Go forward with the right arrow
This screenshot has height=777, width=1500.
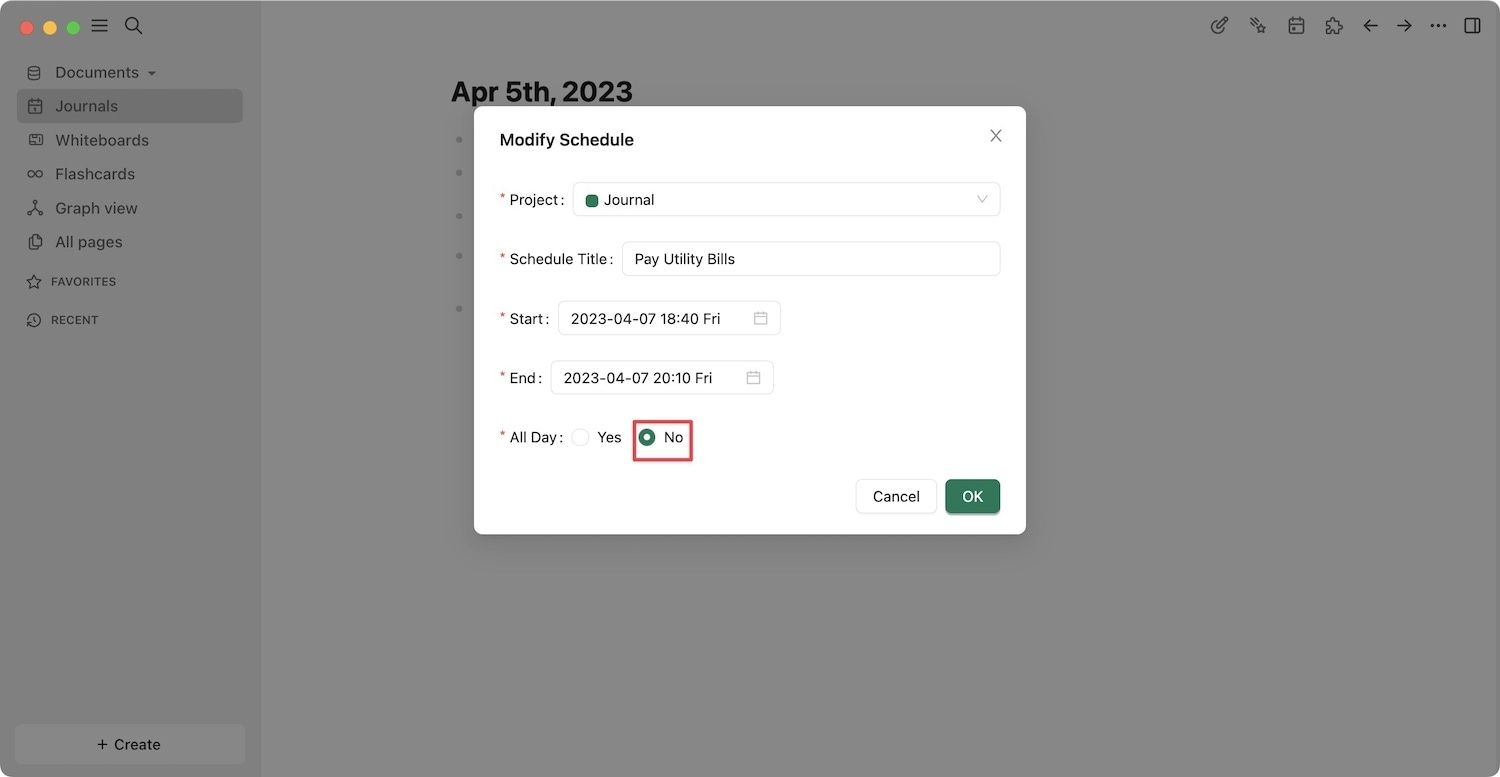click(x=1404, y=26)
